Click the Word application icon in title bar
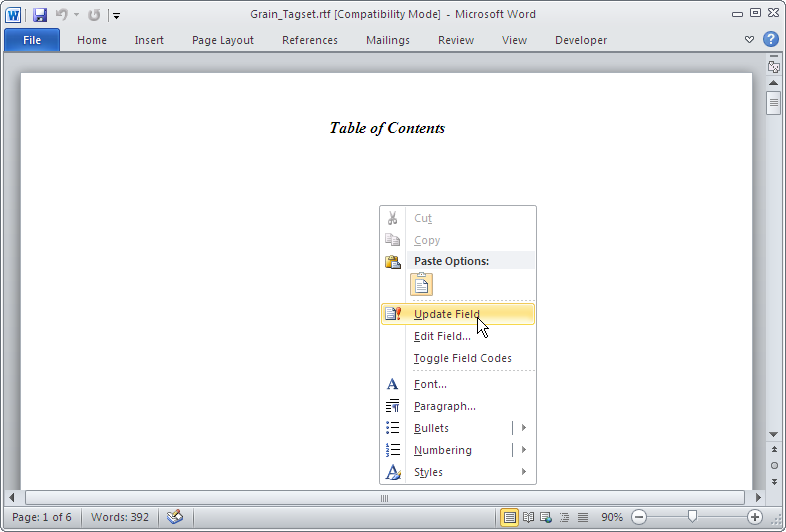 click(13, 15)
